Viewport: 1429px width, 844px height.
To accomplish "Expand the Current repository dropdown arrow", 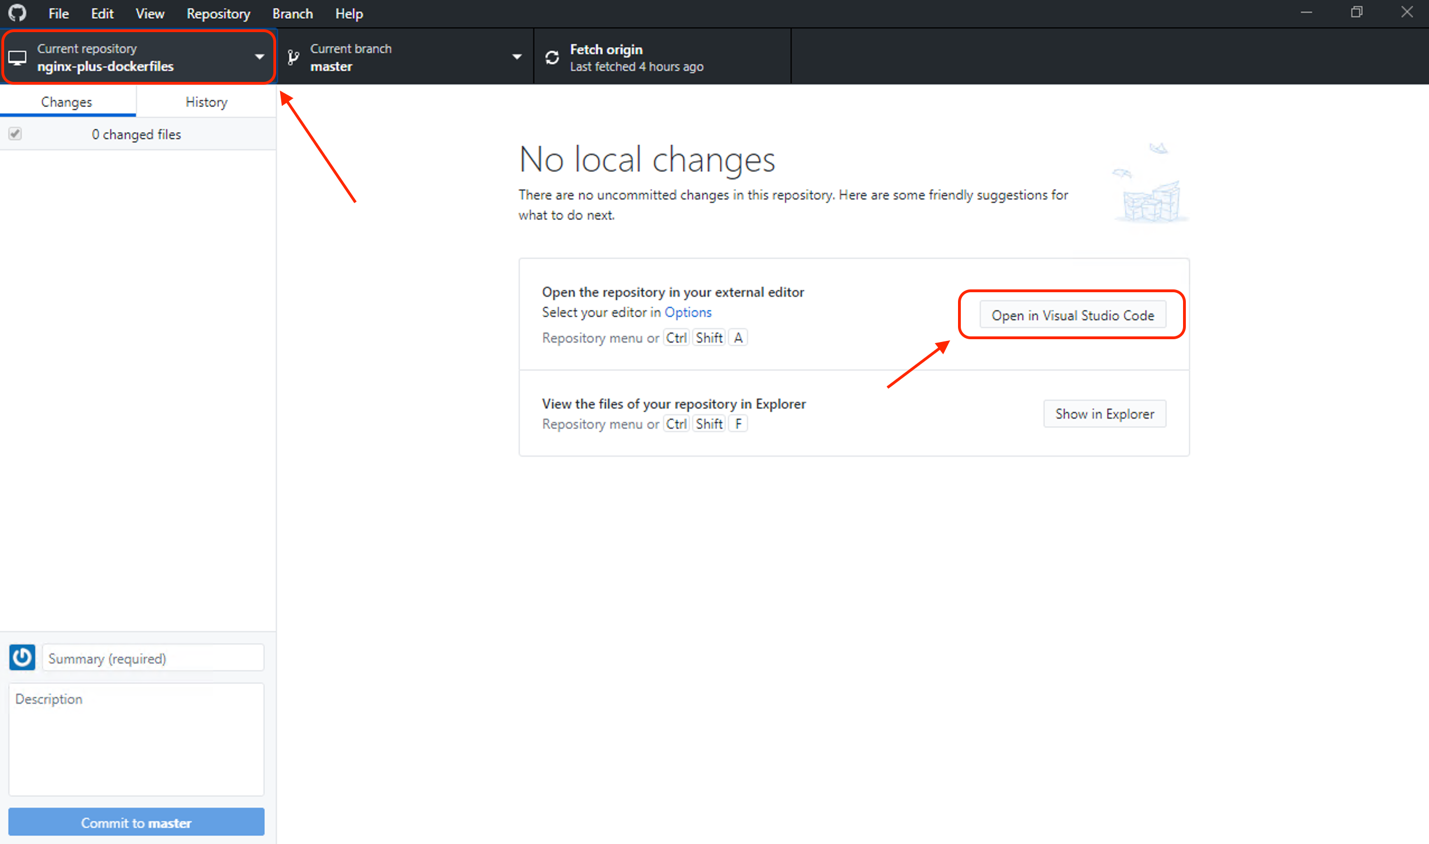I will pos(259,57).
